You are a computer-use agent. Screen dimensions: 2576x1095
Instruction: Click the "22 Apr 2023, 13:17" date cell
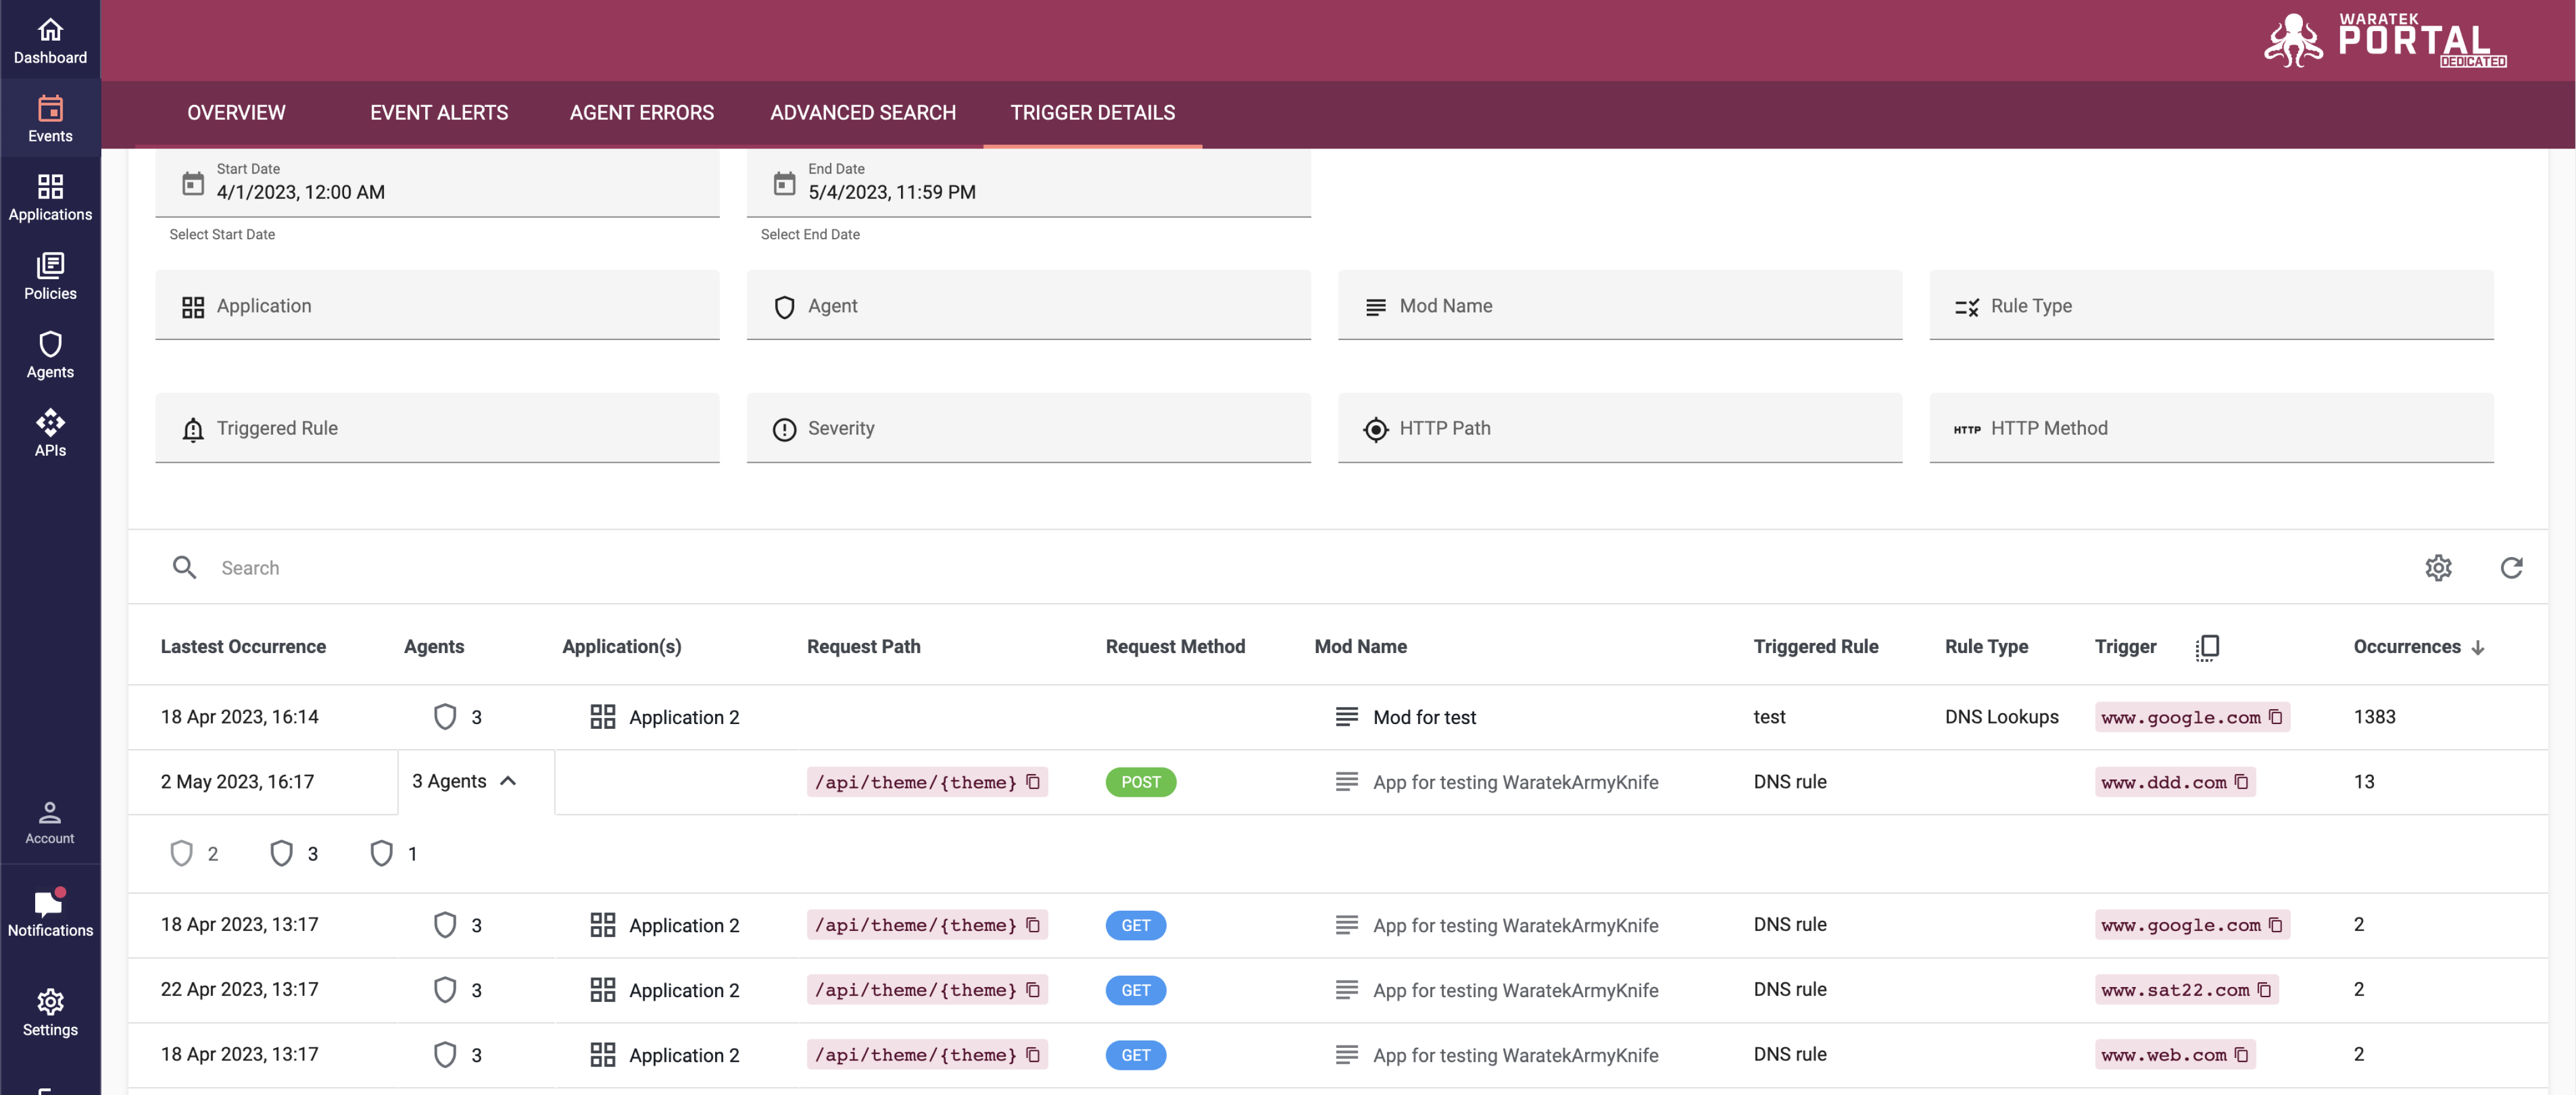pyautogui.click(x=239, y=990)
